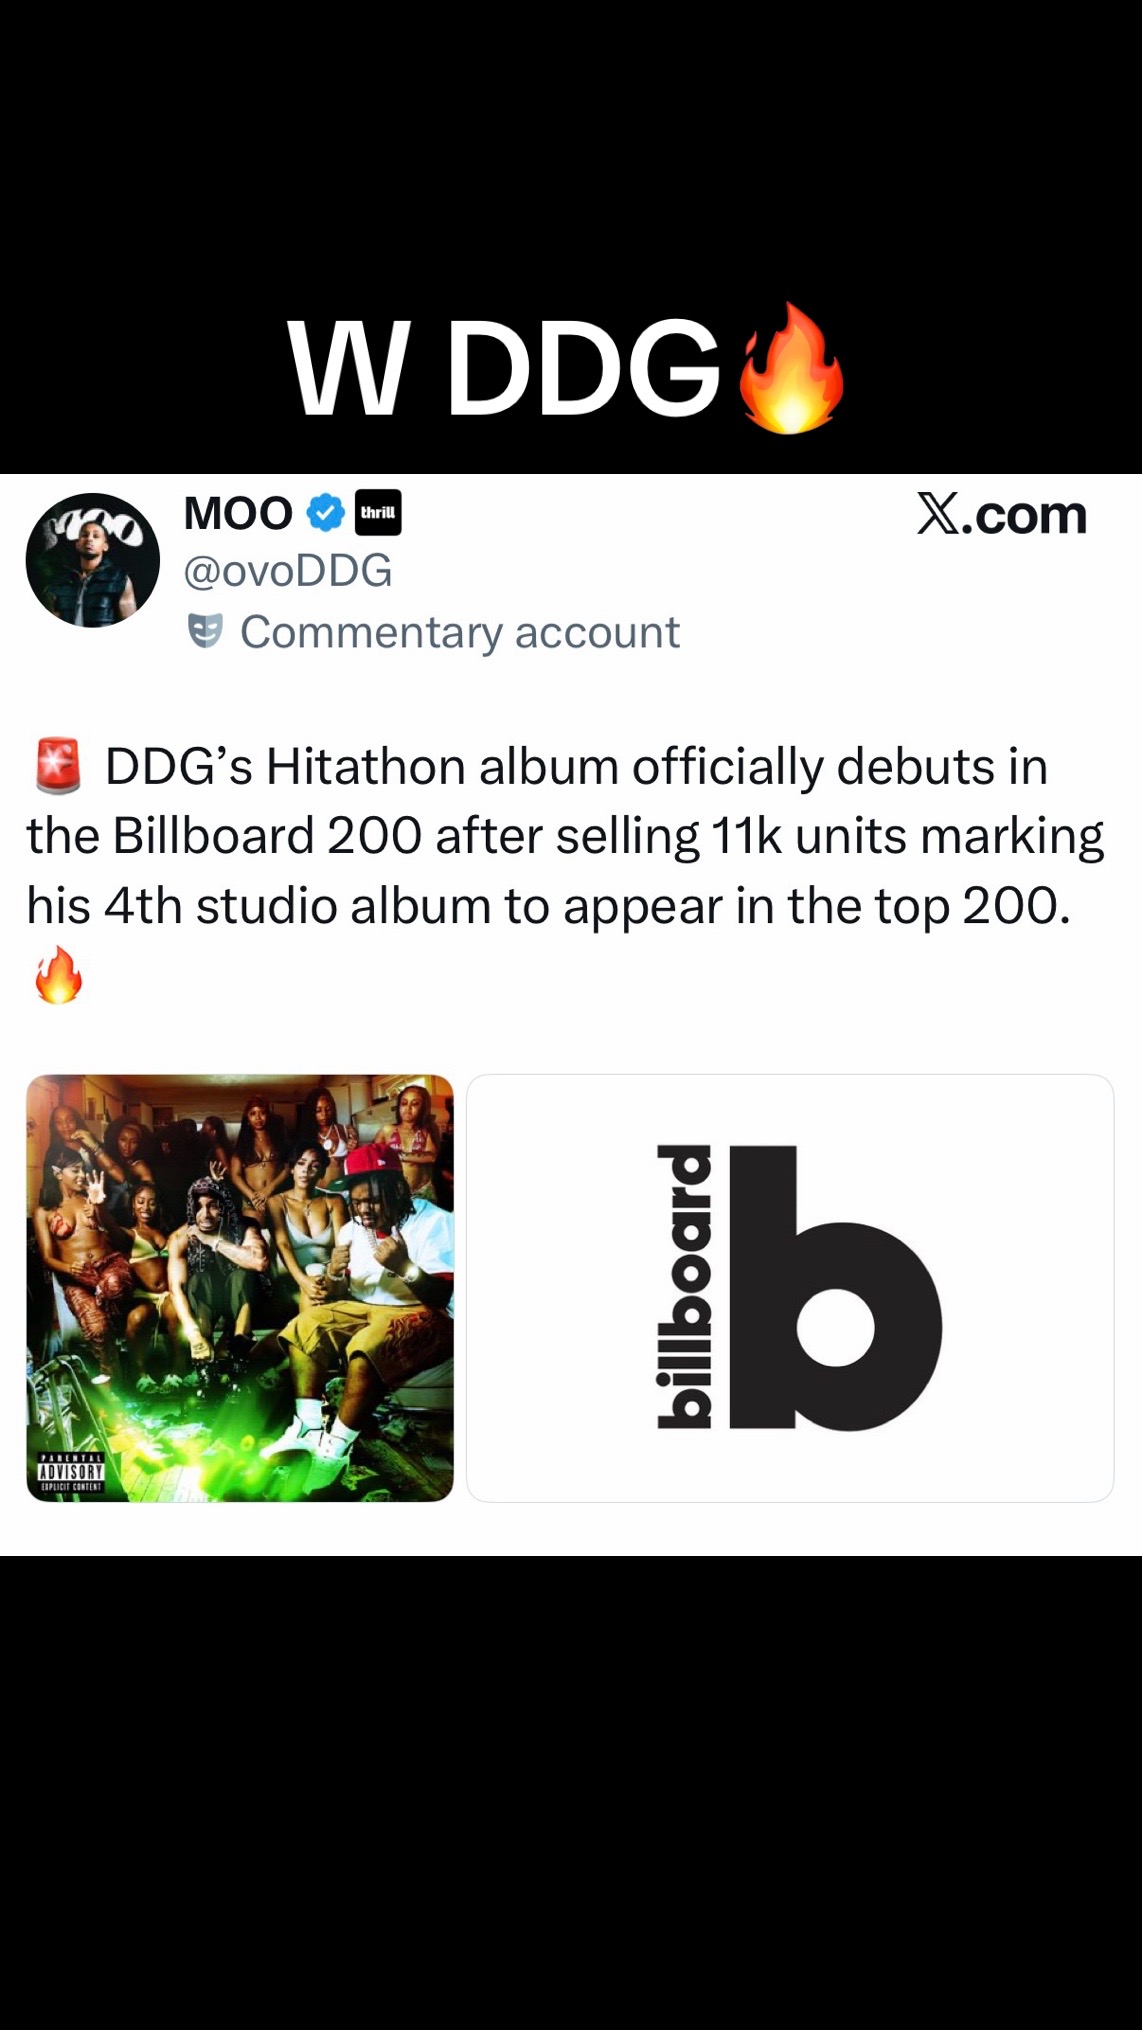The height and width of the screenshot is (2030, 1142).
Task: Click the Commentary account label
Action: (x=460, y=632)
